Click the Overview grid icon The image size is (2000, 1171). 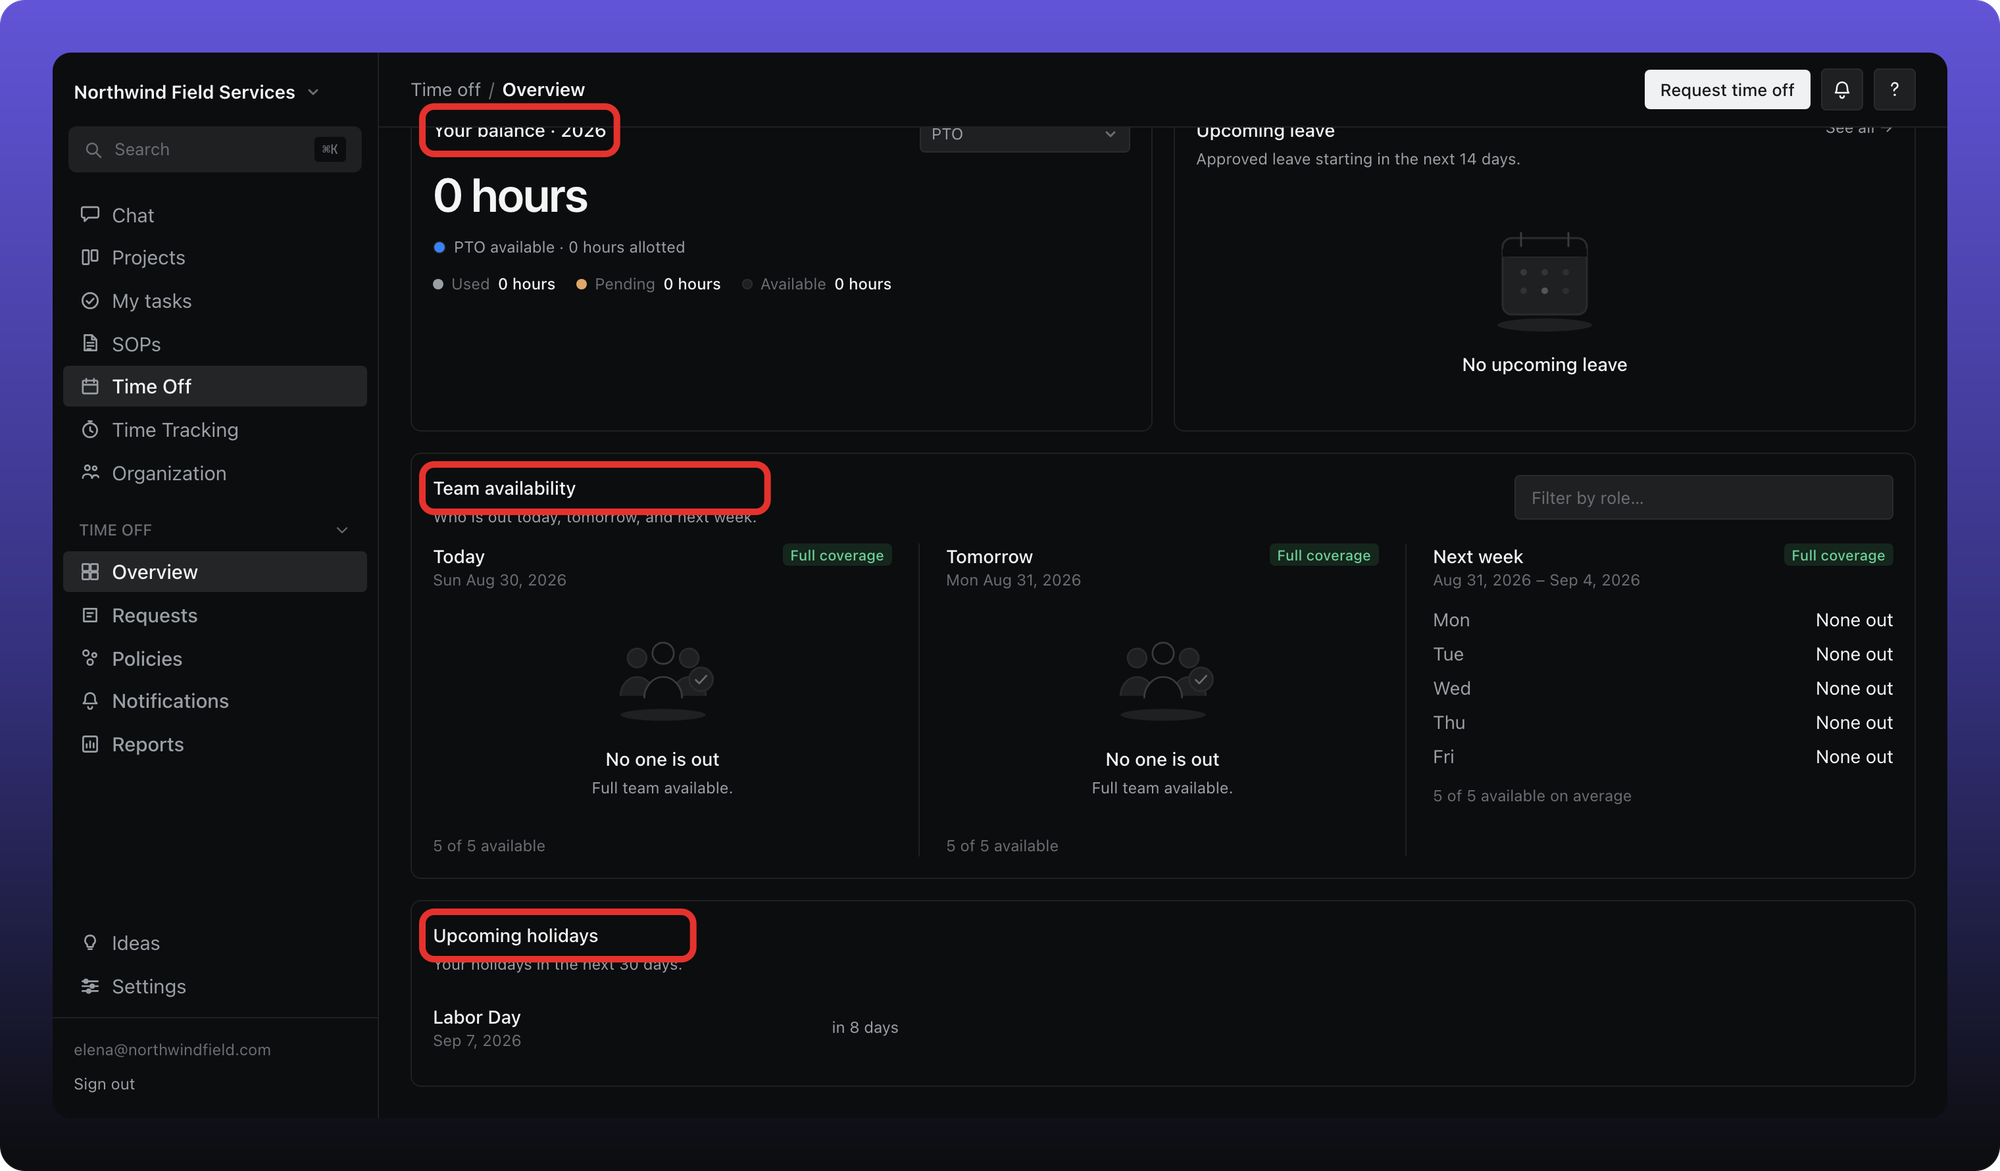coord(90,572)
